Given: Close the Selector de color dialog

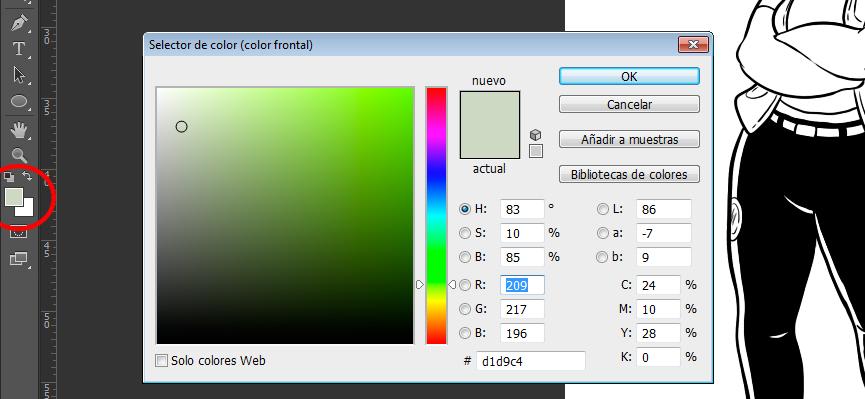Looking at the screenshot, I should coord(693,45).
